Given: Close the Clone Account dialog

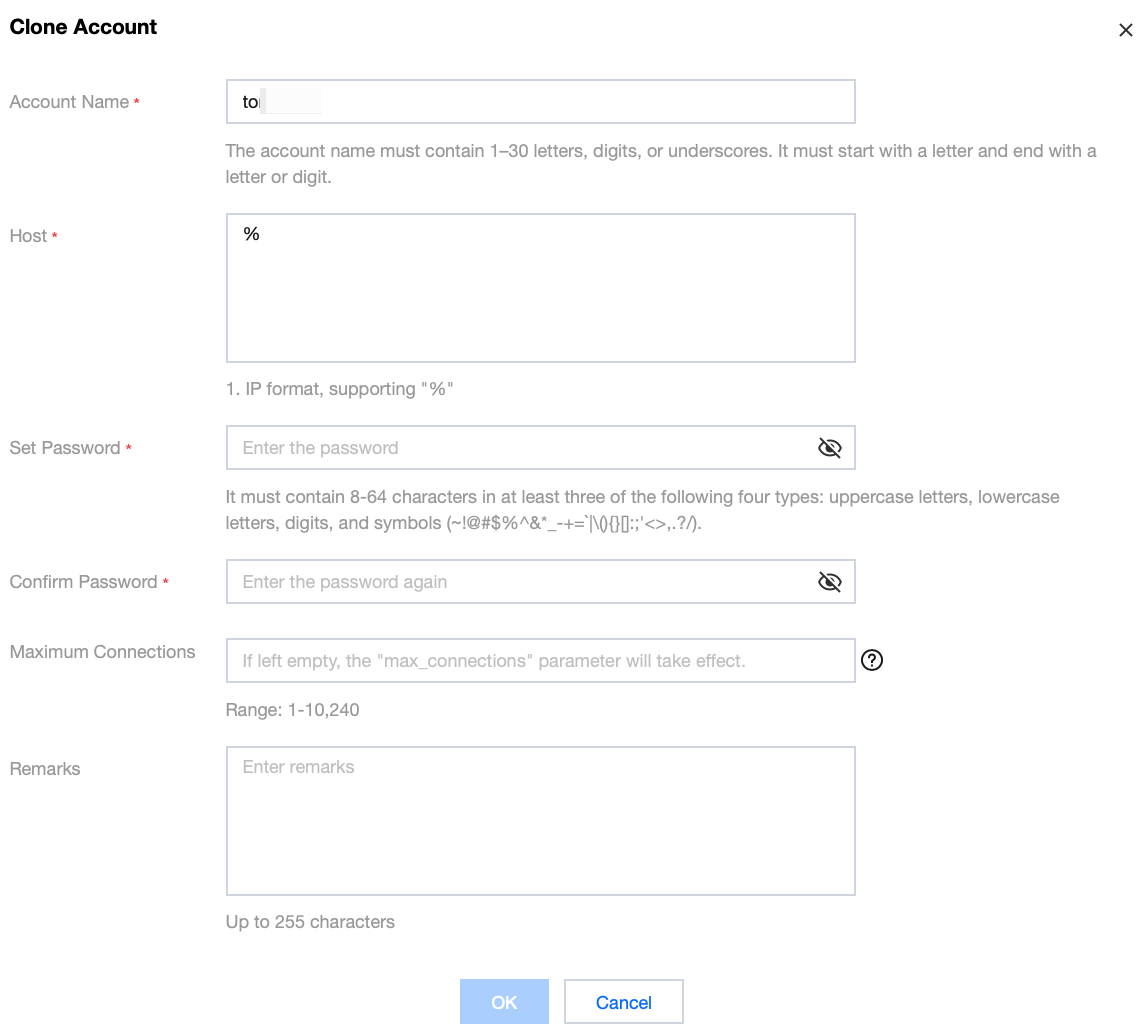Looking at the screenshot, I should point(1125,31).
